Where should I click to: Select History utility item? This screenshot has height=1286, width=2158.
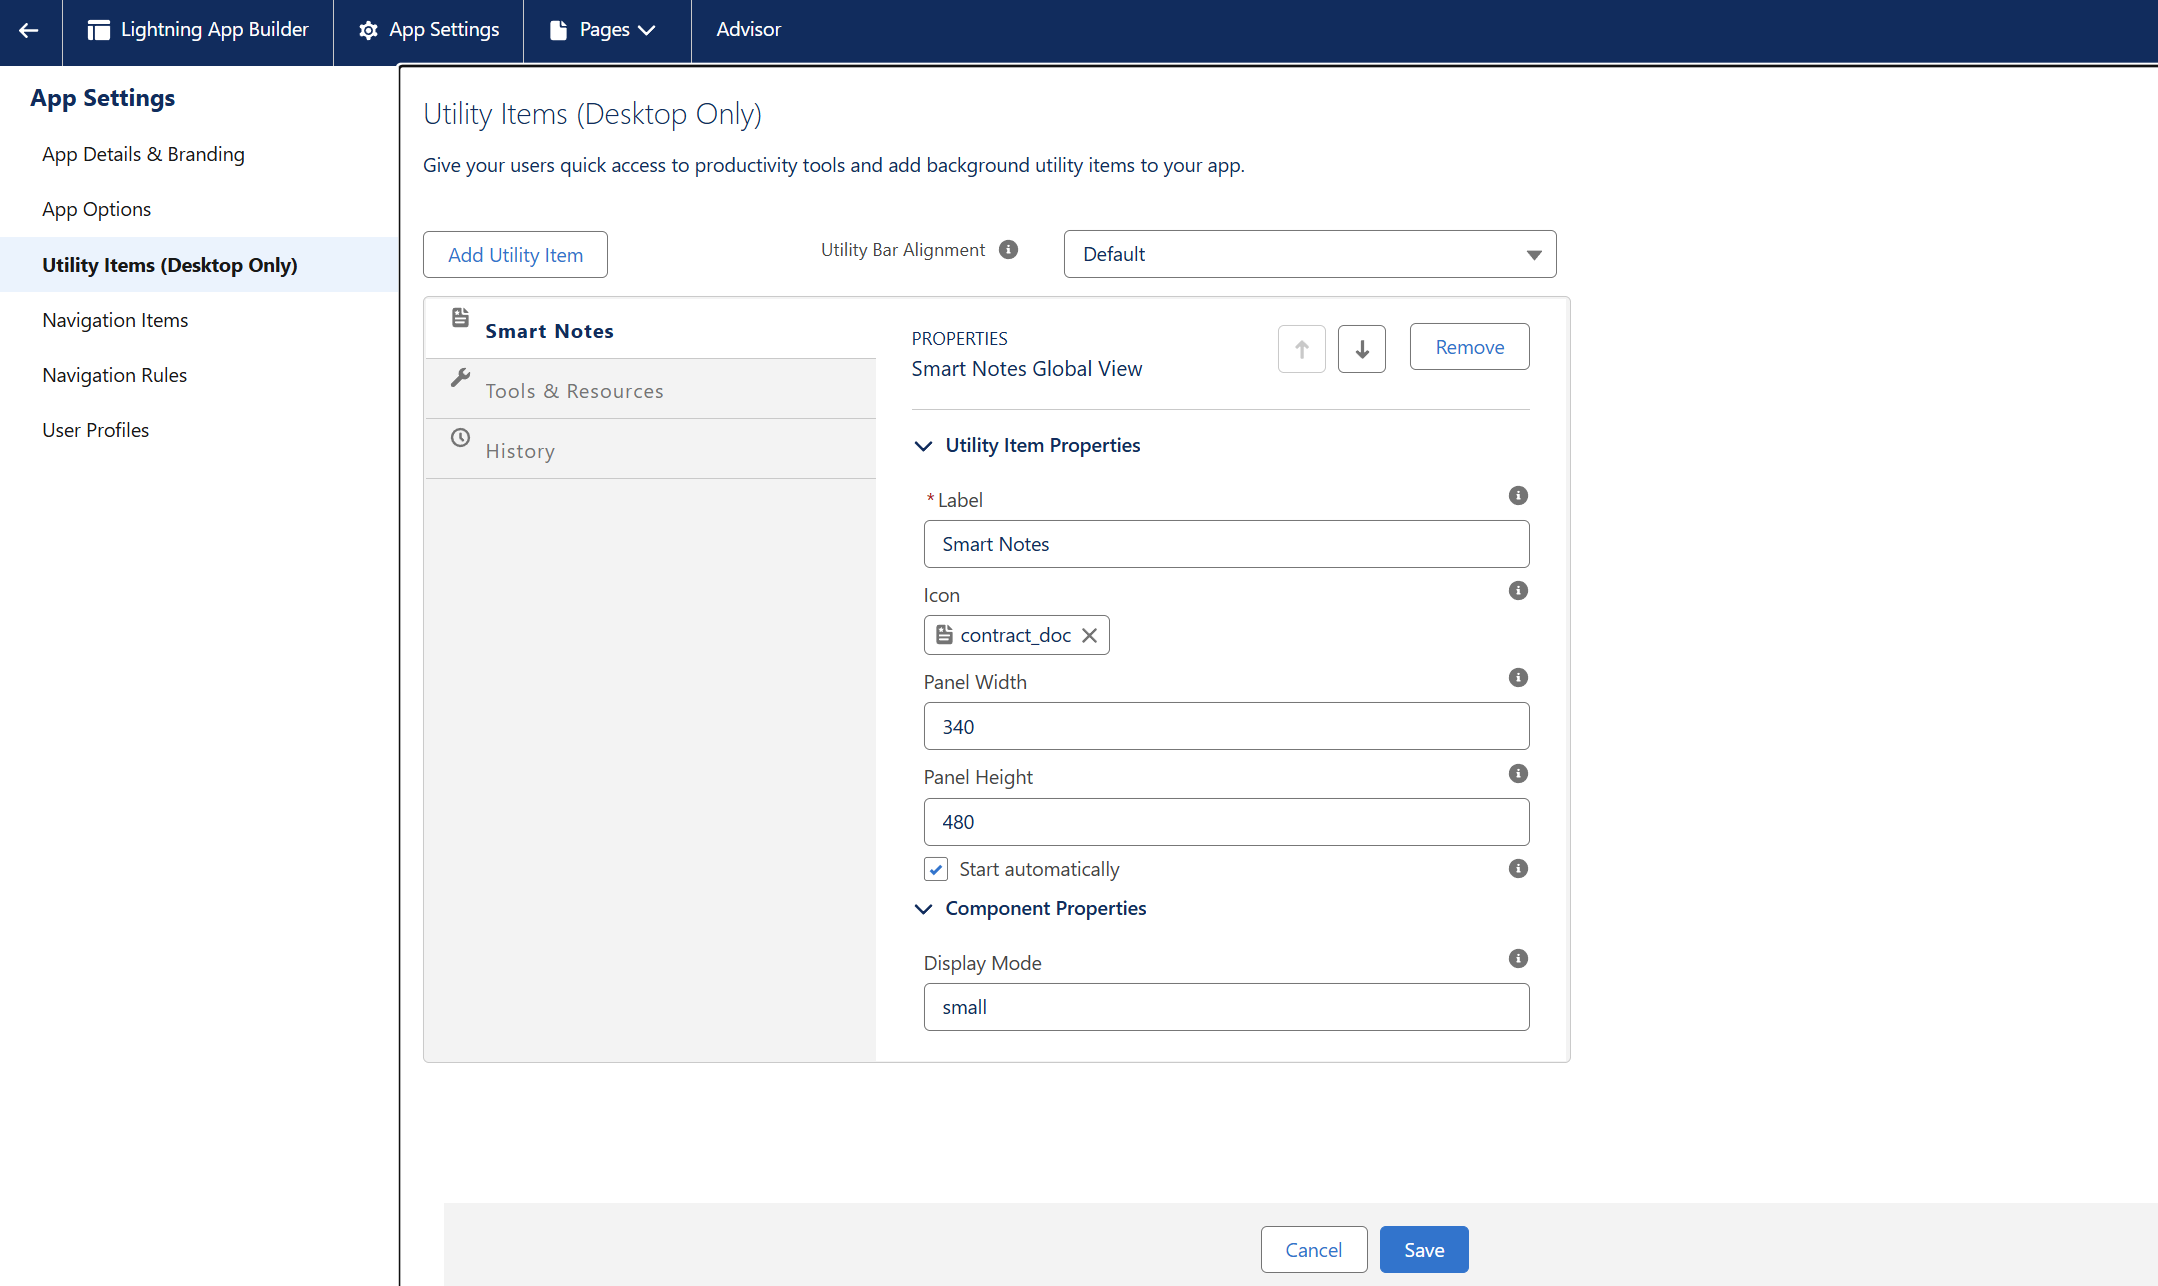pos(650,449)
